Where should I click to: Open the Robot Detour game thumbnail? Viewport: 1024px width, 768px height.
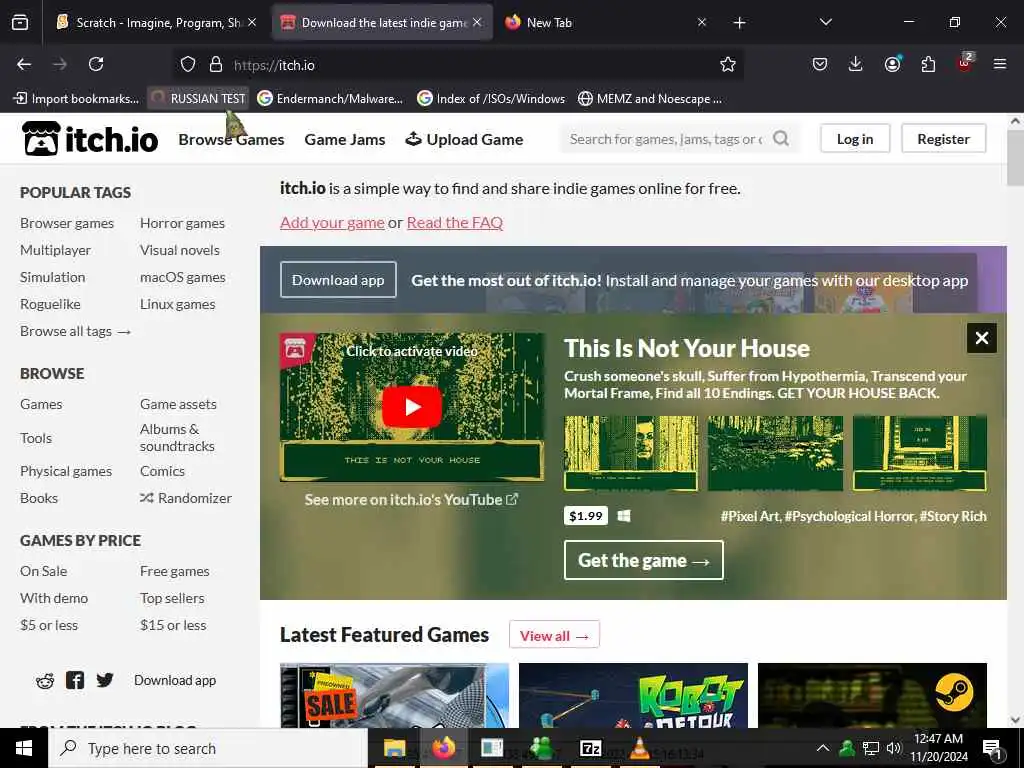click(x=633, y=696)
